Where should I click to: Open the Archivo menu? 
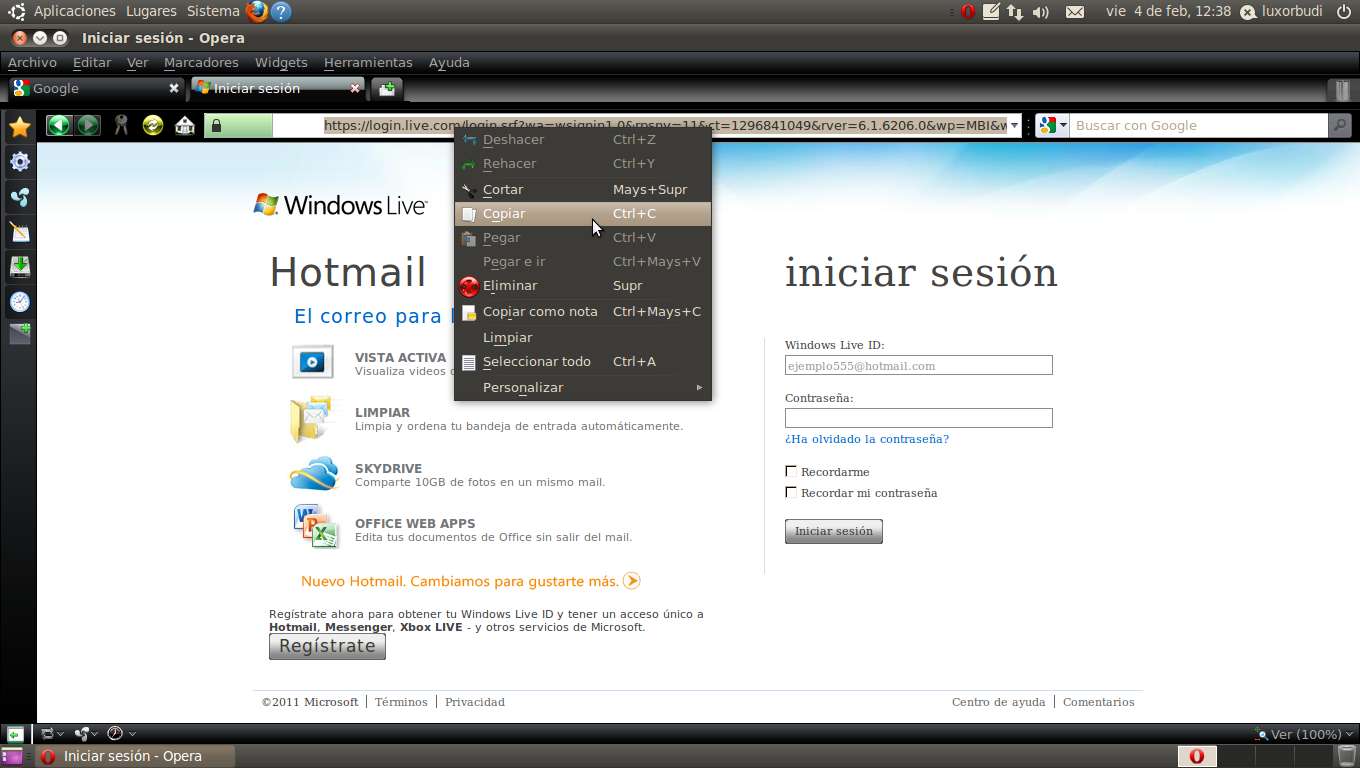[x=32, y=62]
